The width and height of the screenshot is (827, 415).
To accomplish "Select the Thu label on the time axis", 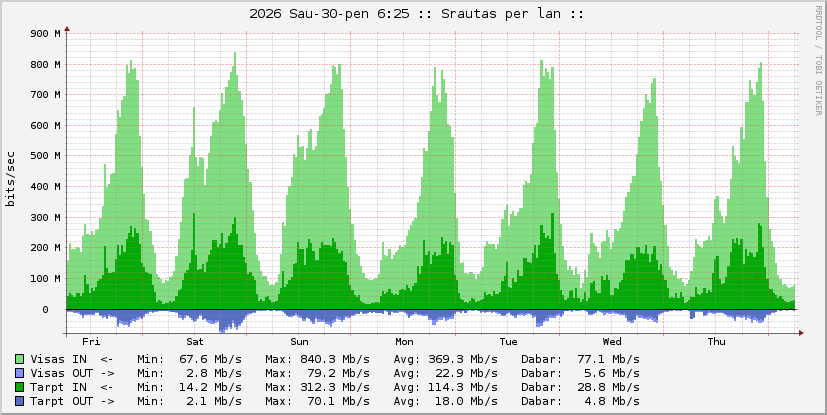I will tap(716, 342).
